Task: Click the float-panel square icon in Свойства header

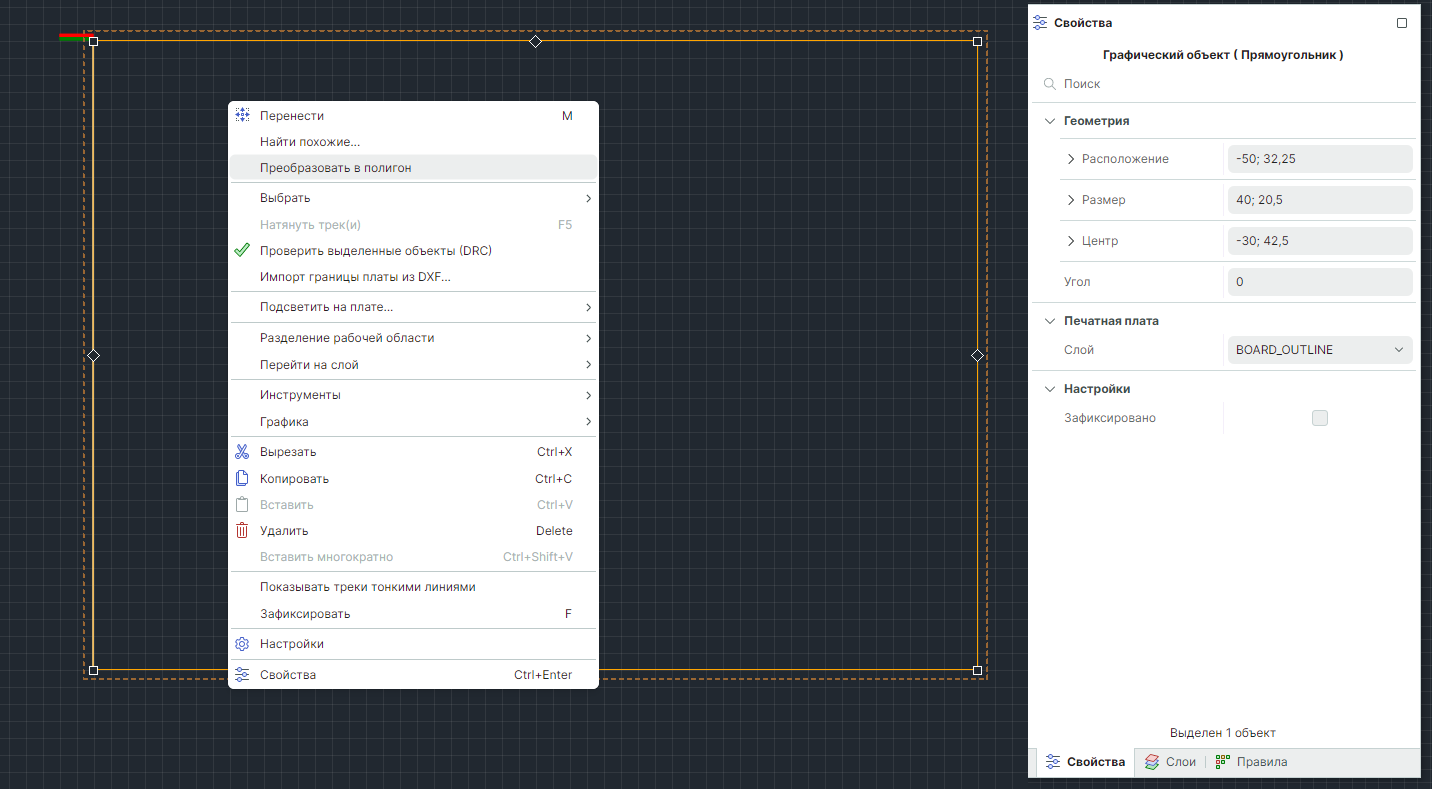Action: pos(1402,23)
